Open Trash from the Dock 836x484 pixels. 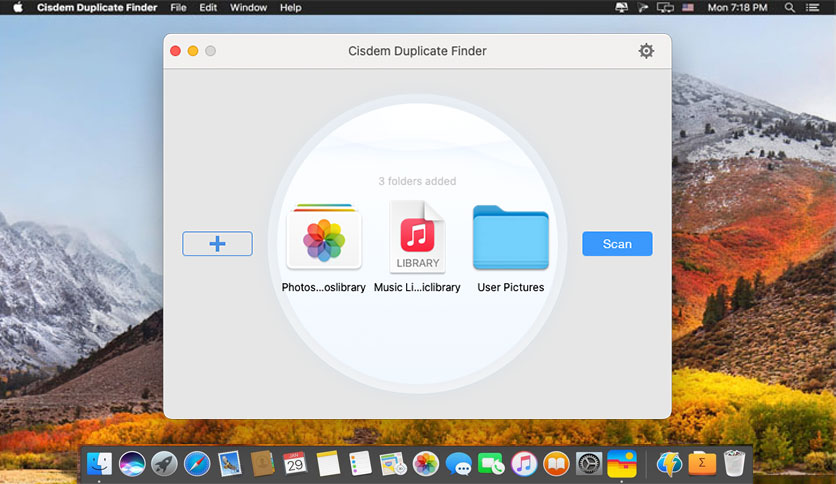coord(734,463)
